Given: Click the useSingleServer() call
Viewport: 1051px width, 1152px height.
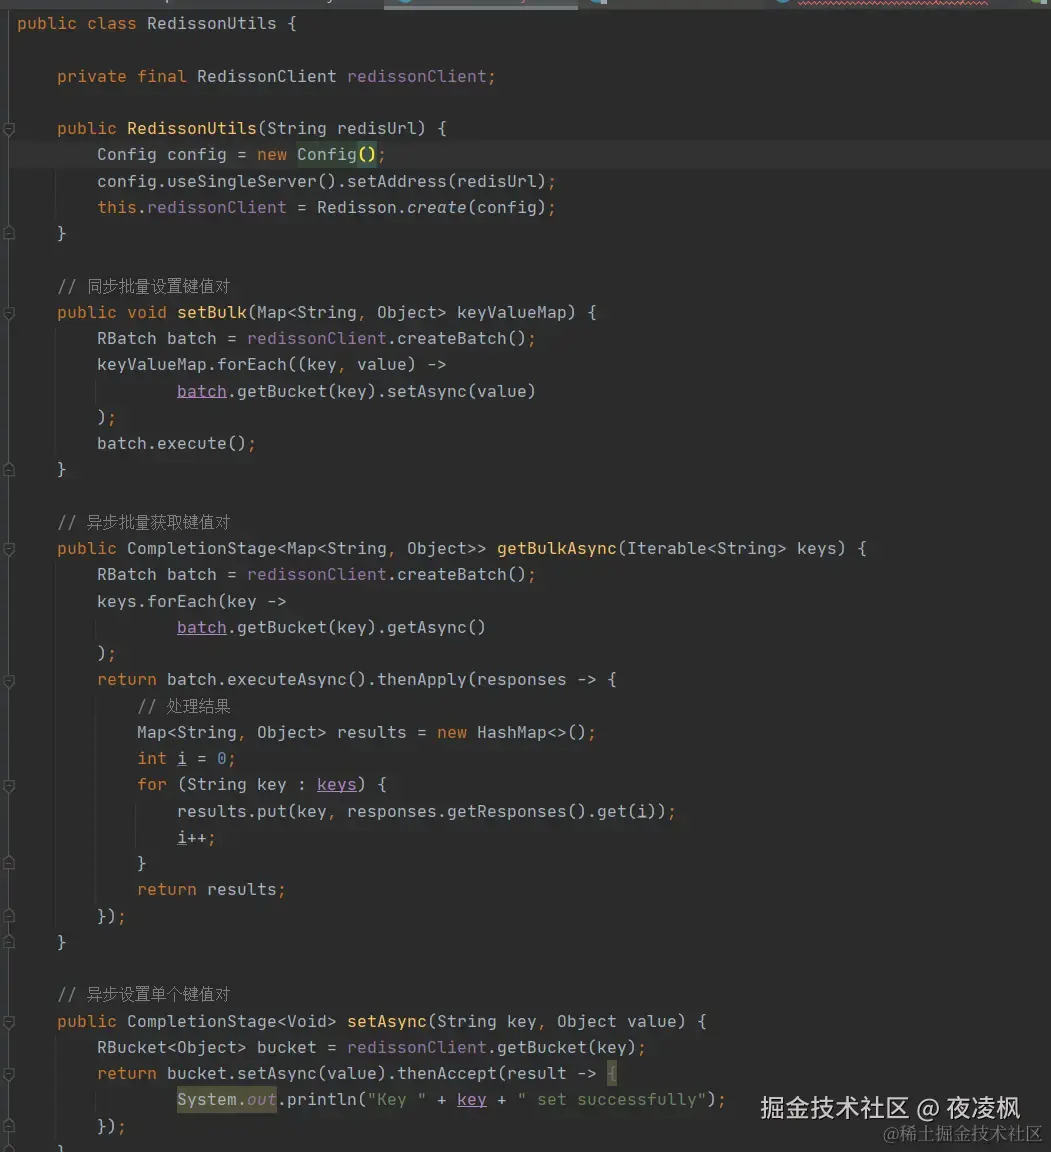Looking at the screenshot, I should click(251, 181).
